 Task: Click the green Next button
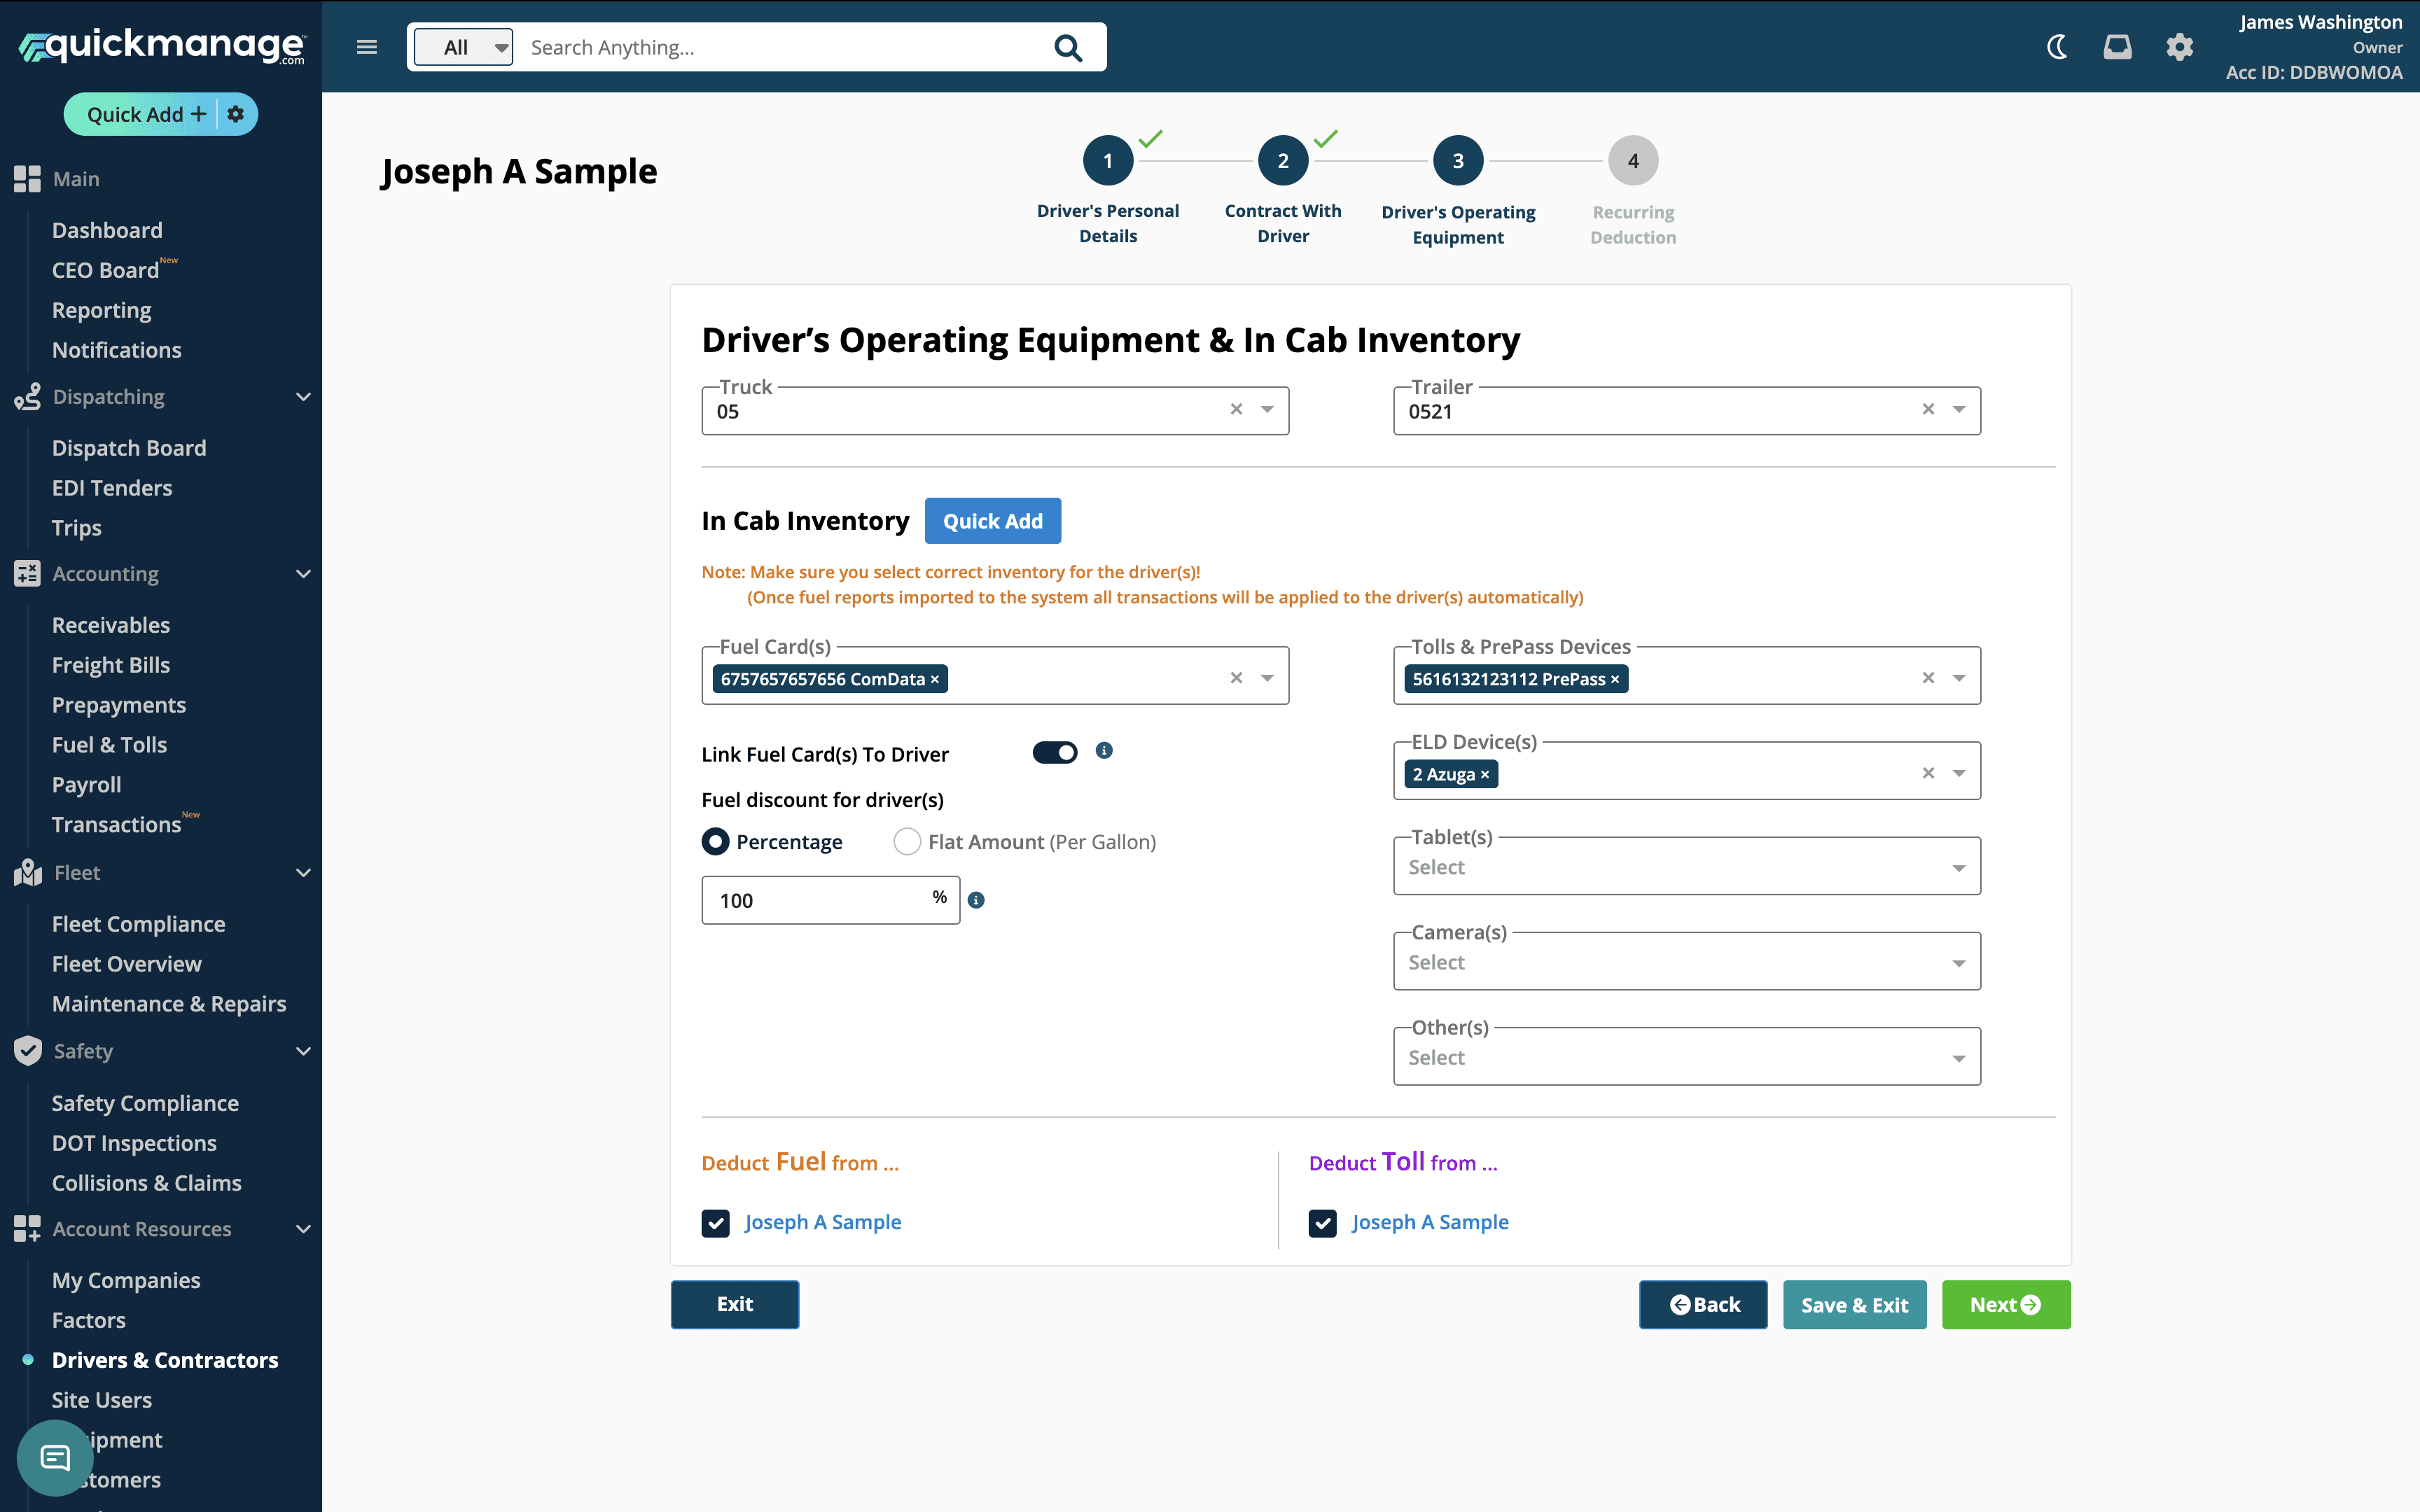click(2005, 1305)
